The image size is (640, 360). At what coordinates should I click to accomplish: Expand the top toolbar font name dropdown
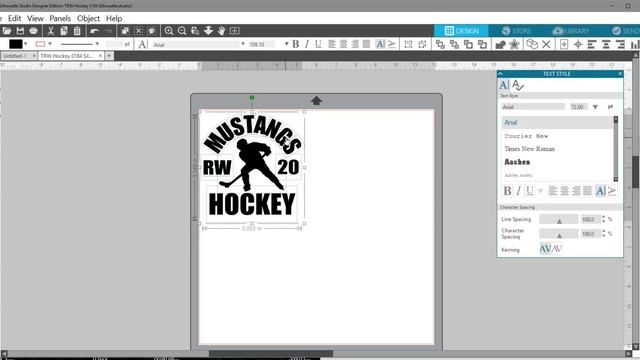click(243, 44)
